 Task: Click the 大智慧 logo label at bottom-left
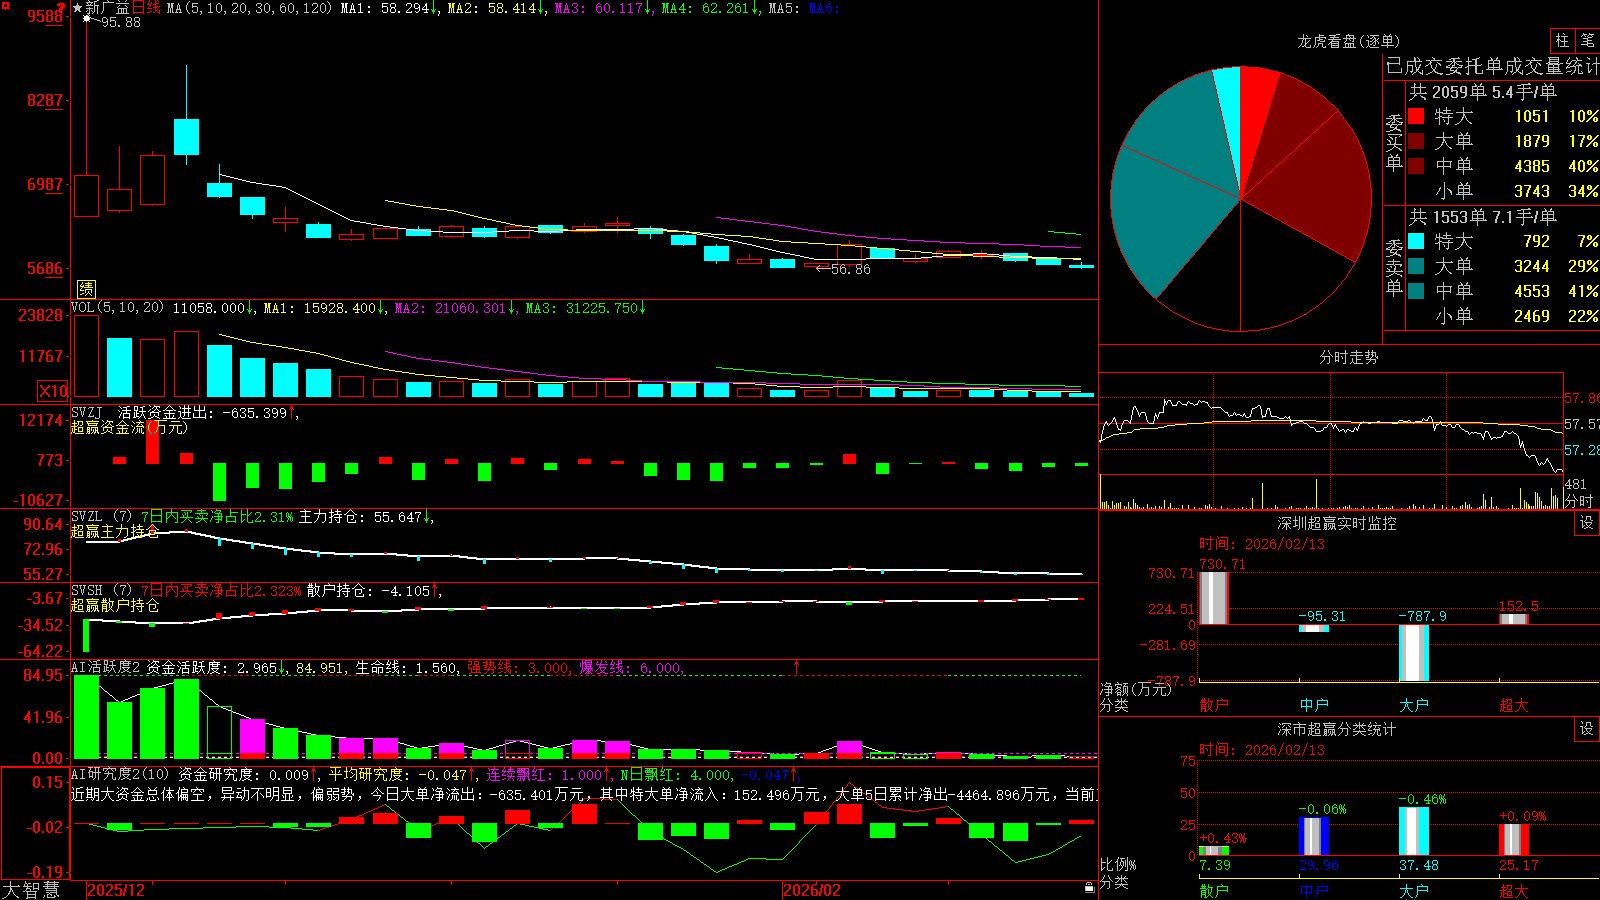[x=31, y=890]
